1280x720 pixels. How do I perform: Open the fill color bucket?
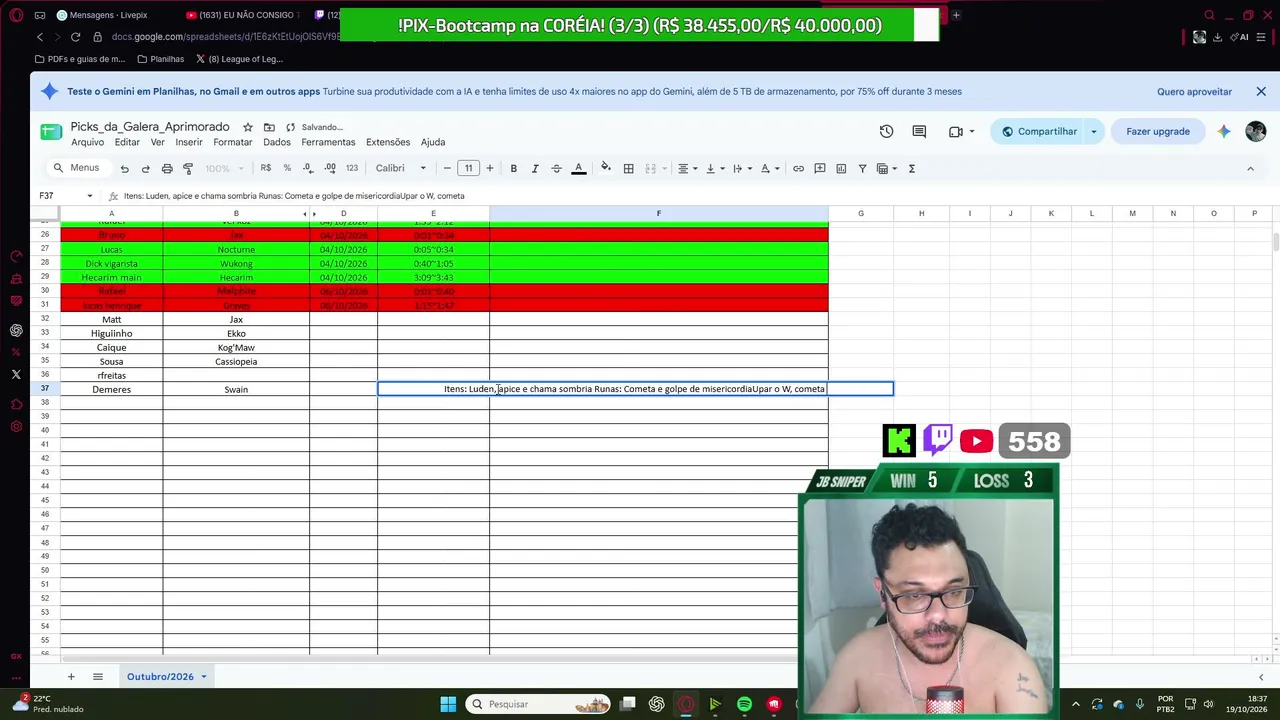pos(605,169)
